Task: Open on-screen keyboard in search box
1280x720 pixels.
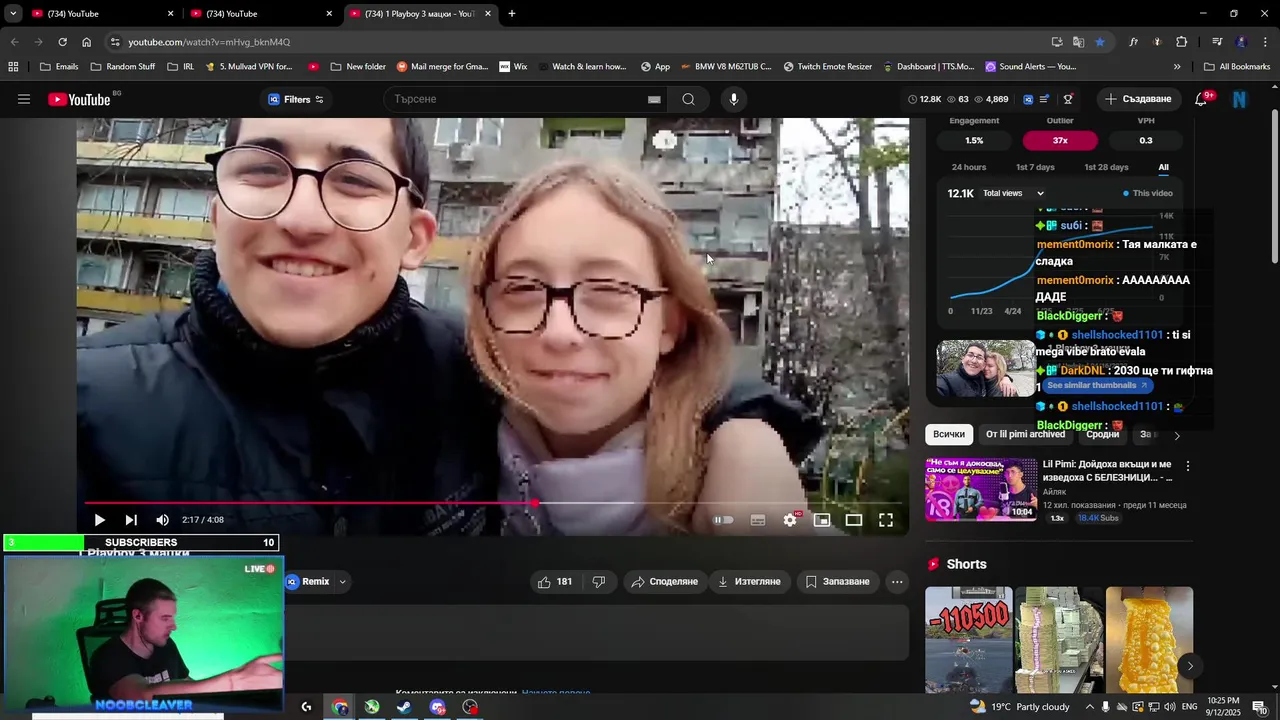Action: pyautogui.click(x=654, y=99)
